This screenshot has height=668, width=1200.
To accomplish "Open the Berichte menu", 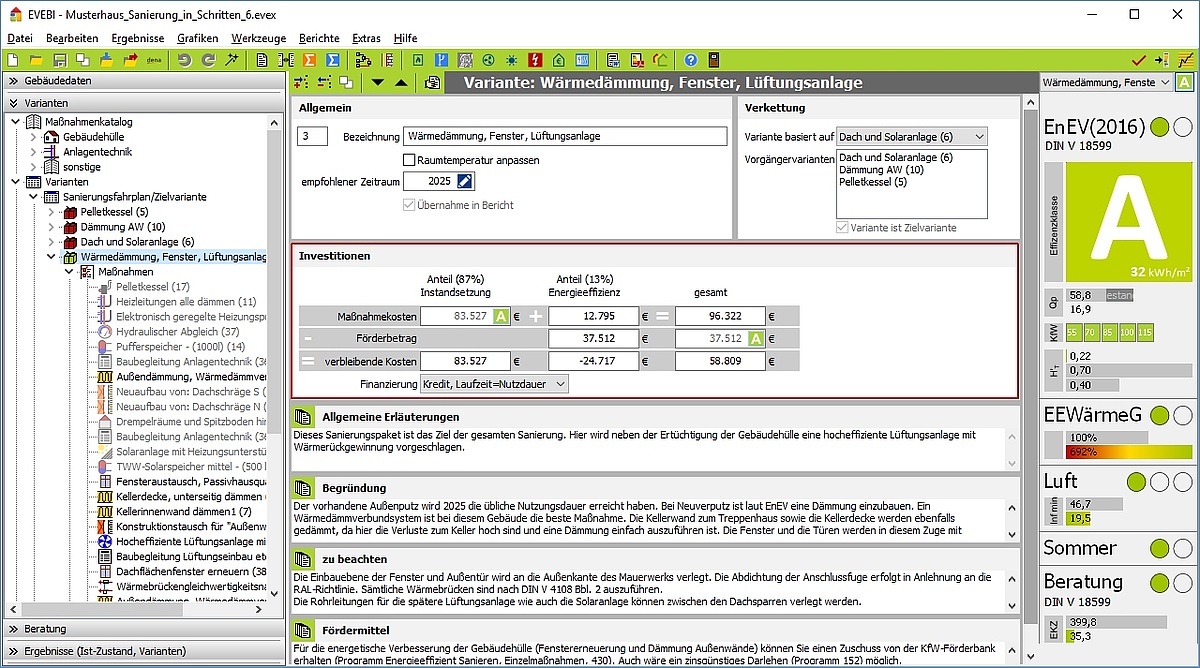I will point(320,37).
